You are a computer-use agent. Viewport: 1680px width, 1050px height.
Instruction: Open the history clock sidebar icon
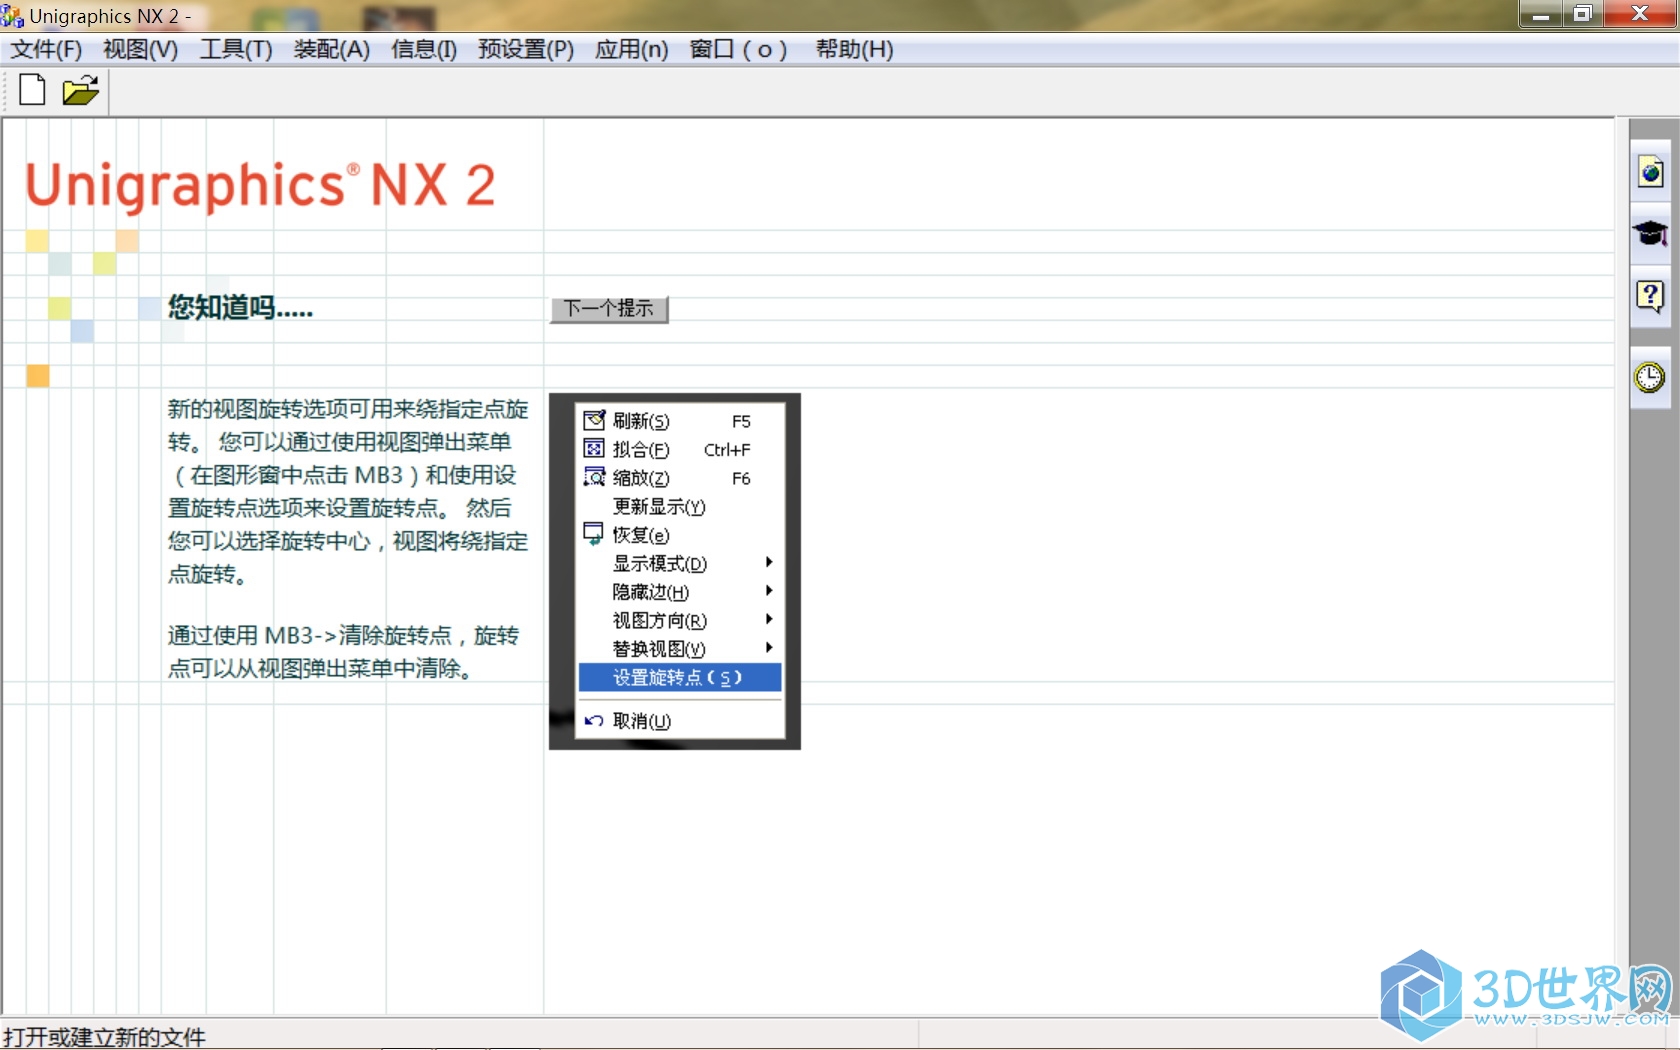click(x=1650, y=377)
